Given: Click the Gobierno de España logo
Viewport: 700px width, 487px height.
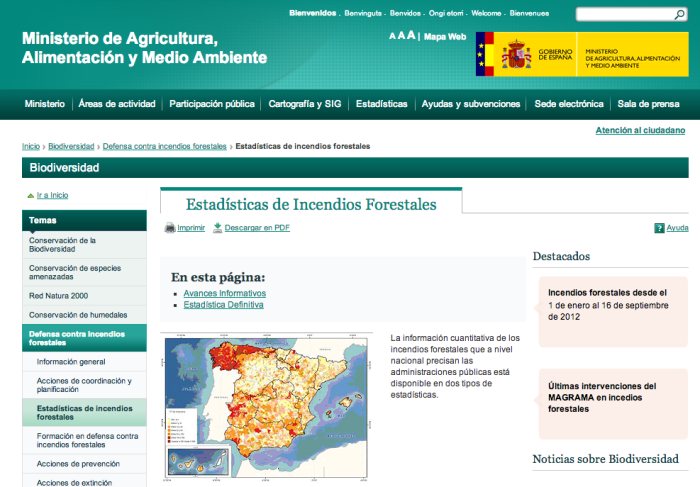Looking at the screenshot, I should [x=582, y=54].
